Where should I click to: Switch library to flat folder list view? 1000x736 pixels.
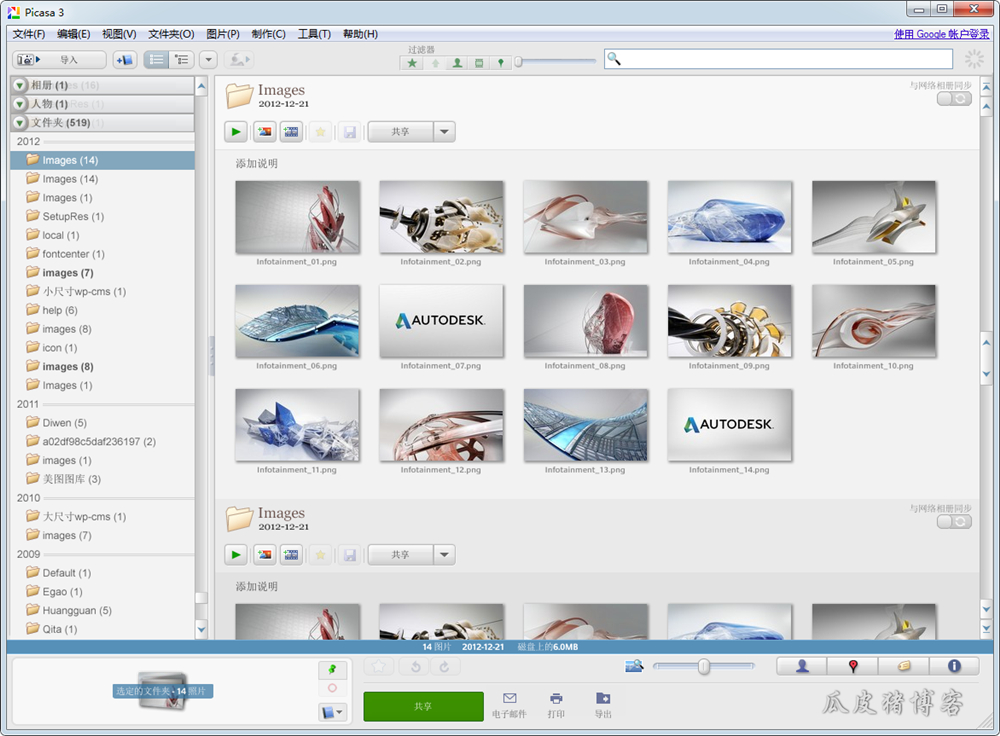click(x=157, y=60)
